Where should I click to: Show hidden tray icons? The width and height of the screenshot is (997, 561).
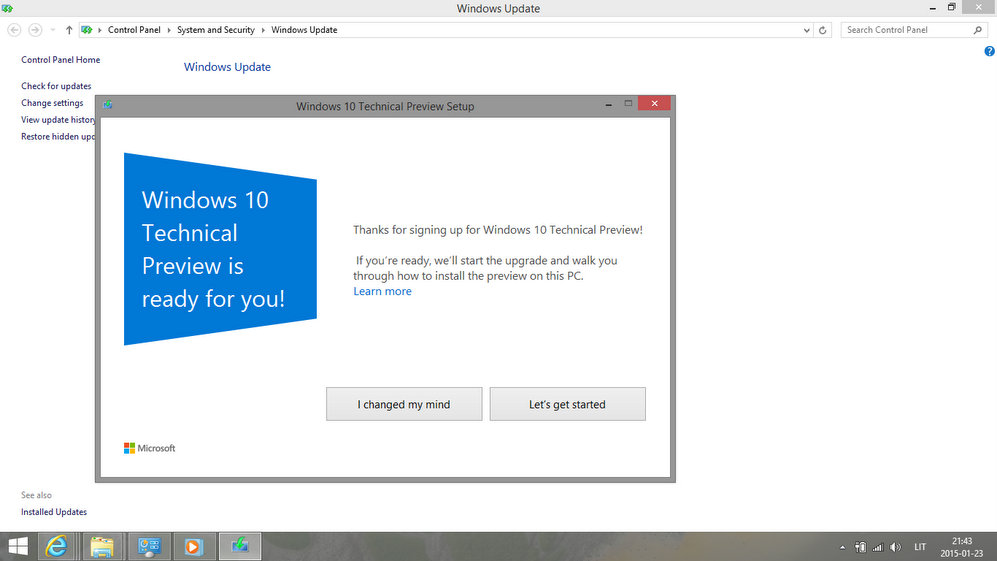[x=843, y=547]
